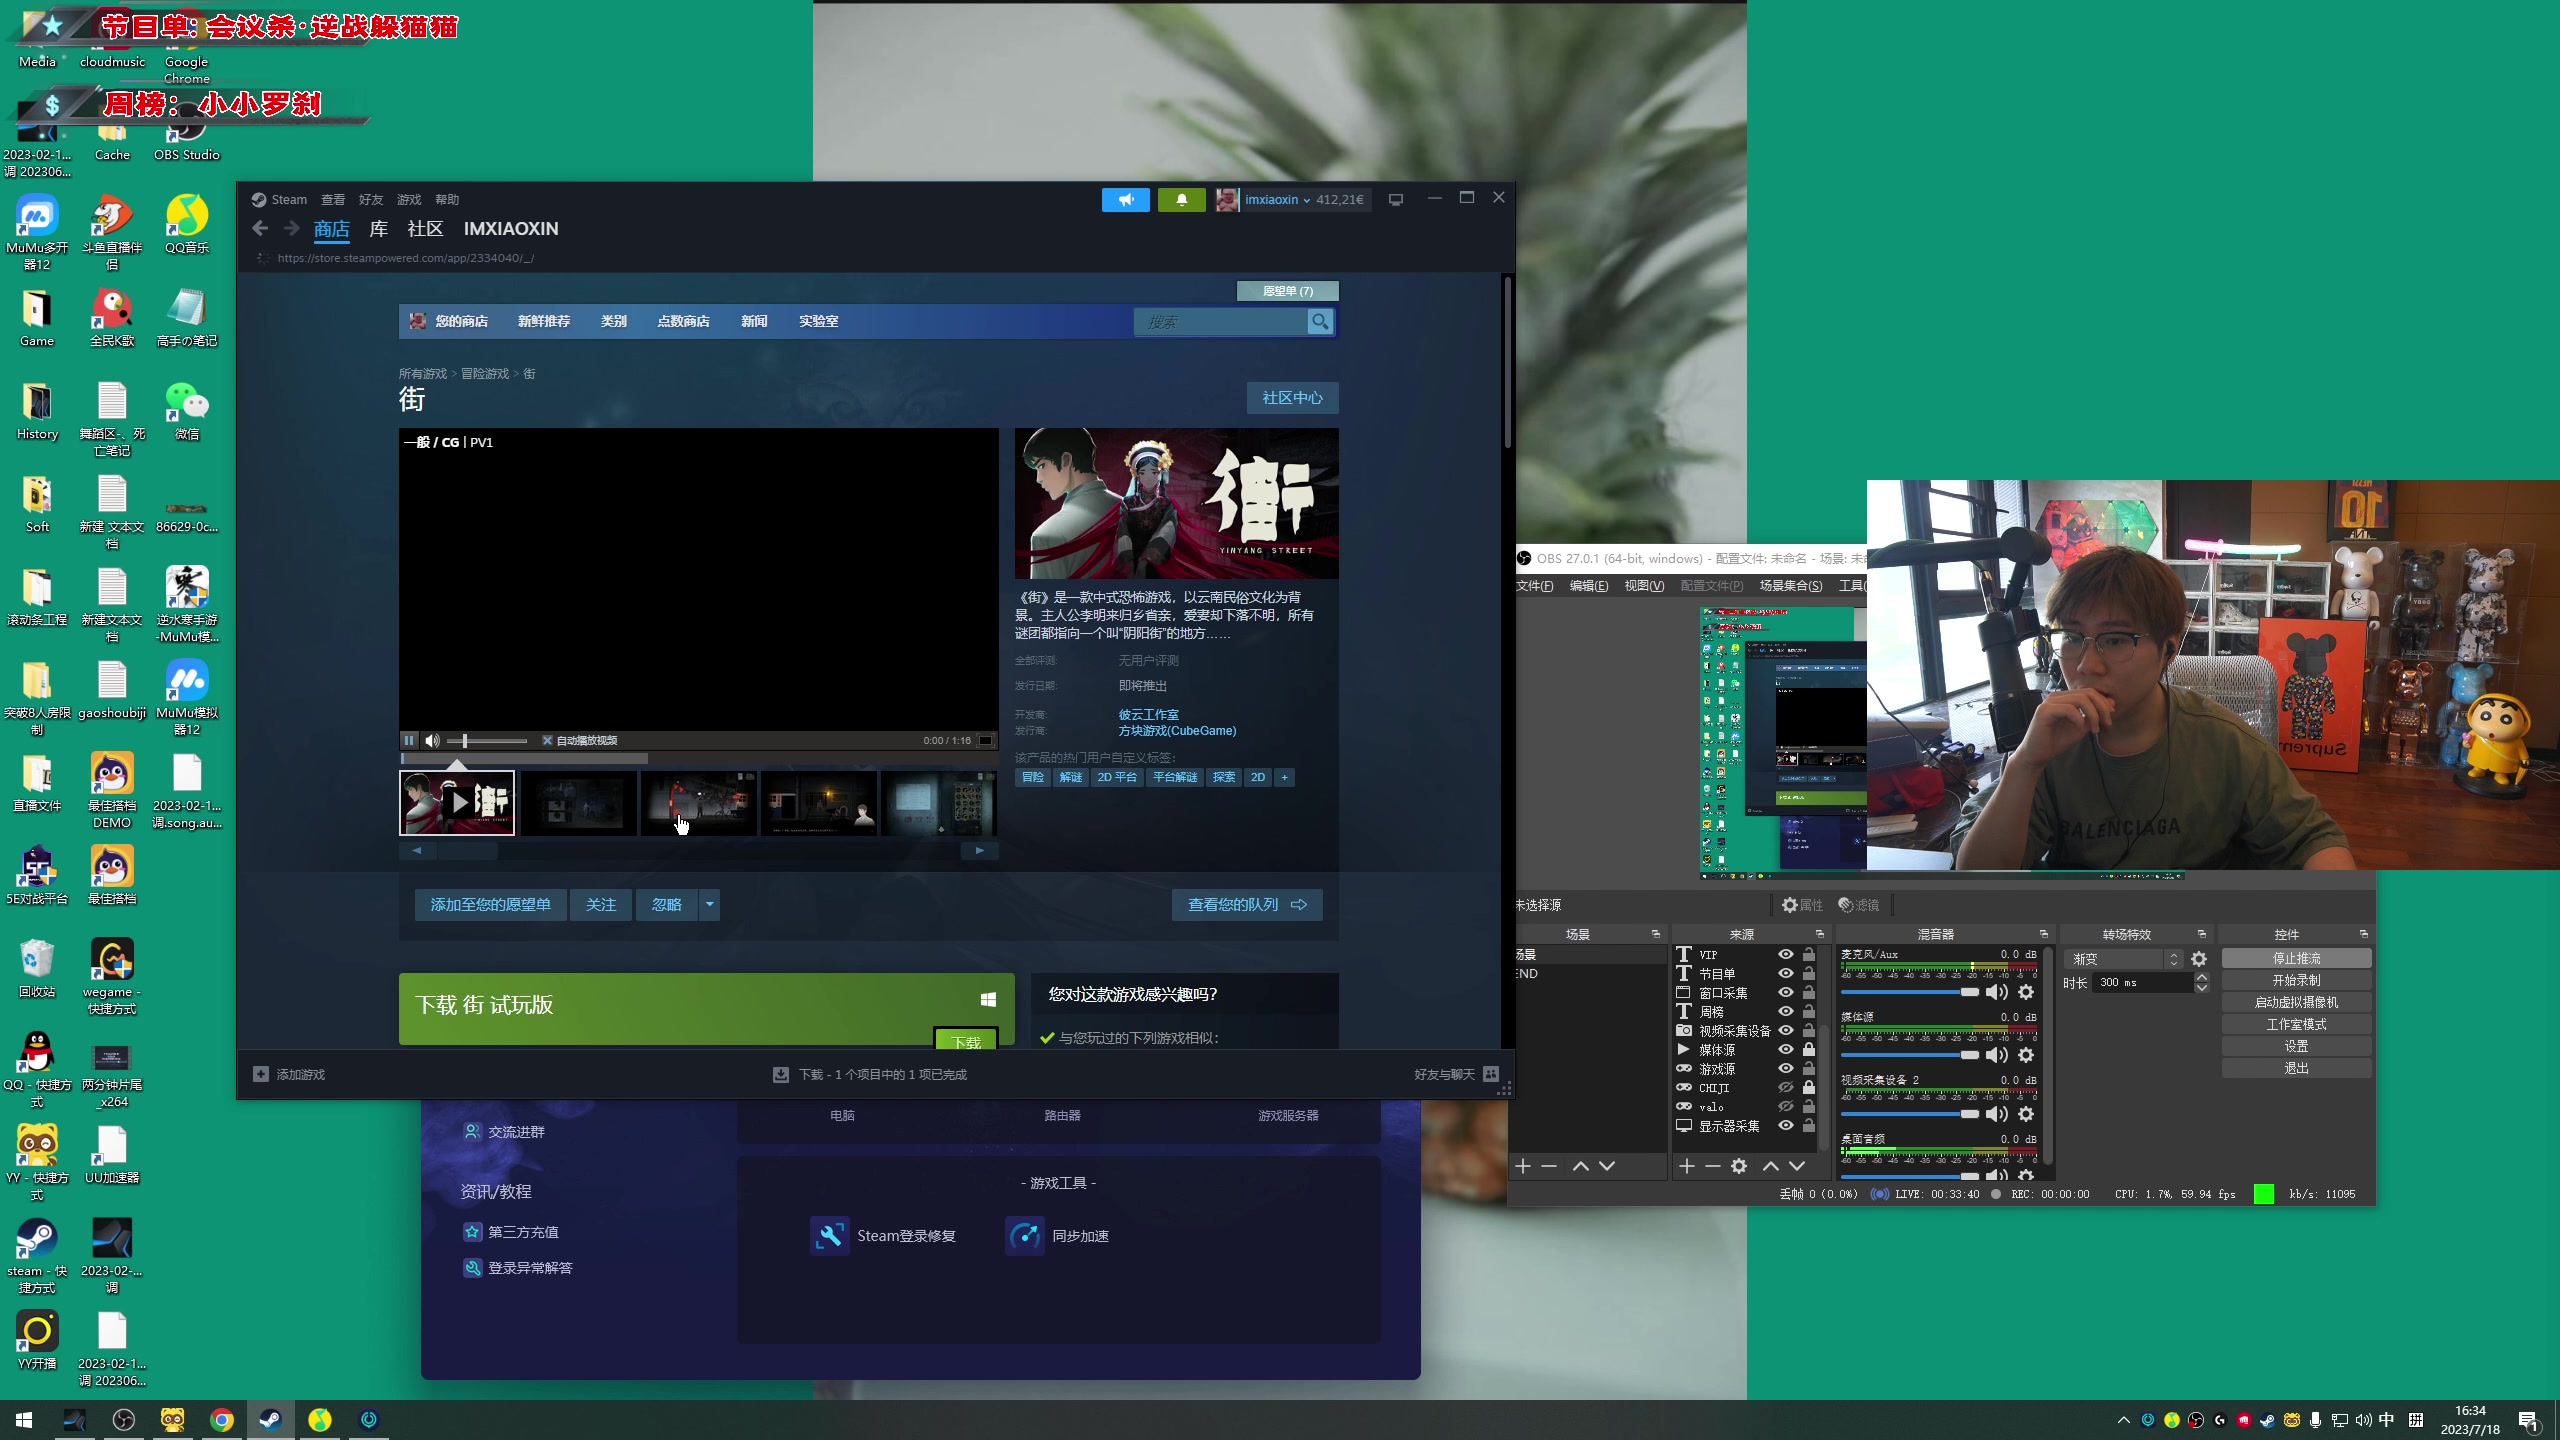Open the 库 tab in Steam
This screenshot has height=1440, width=2560.
click(378, 229)
